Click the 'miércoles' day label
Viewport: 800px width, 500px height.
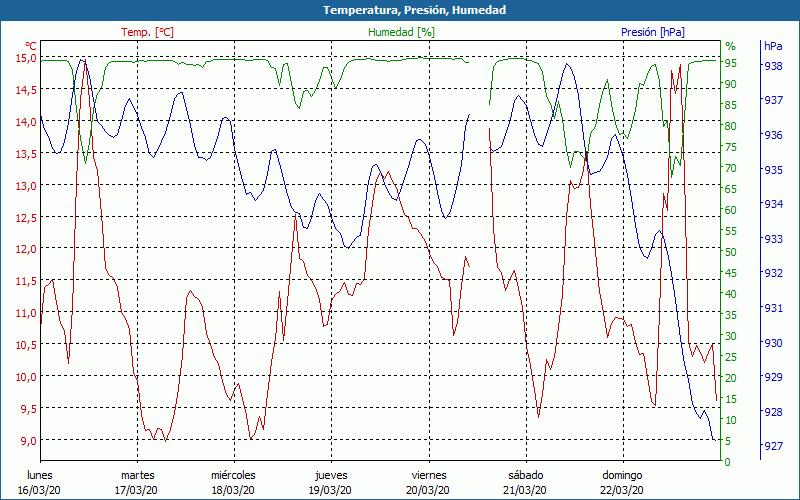(x=233, y=475)
